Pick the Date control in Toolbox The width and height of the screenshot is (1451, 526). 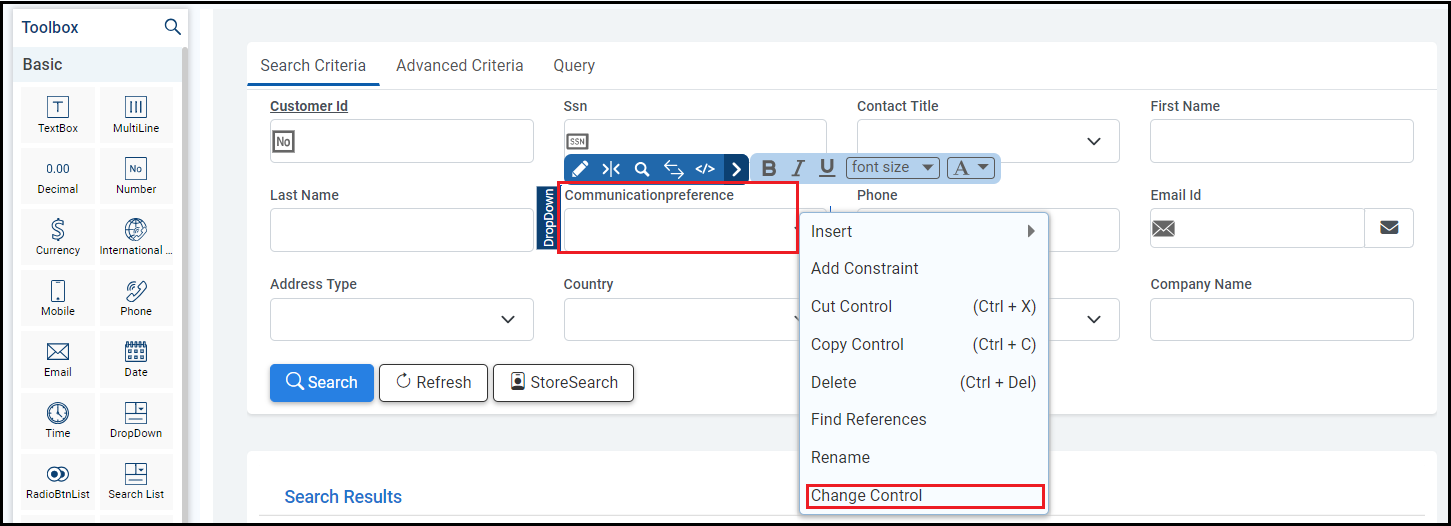tap(136, 359)
